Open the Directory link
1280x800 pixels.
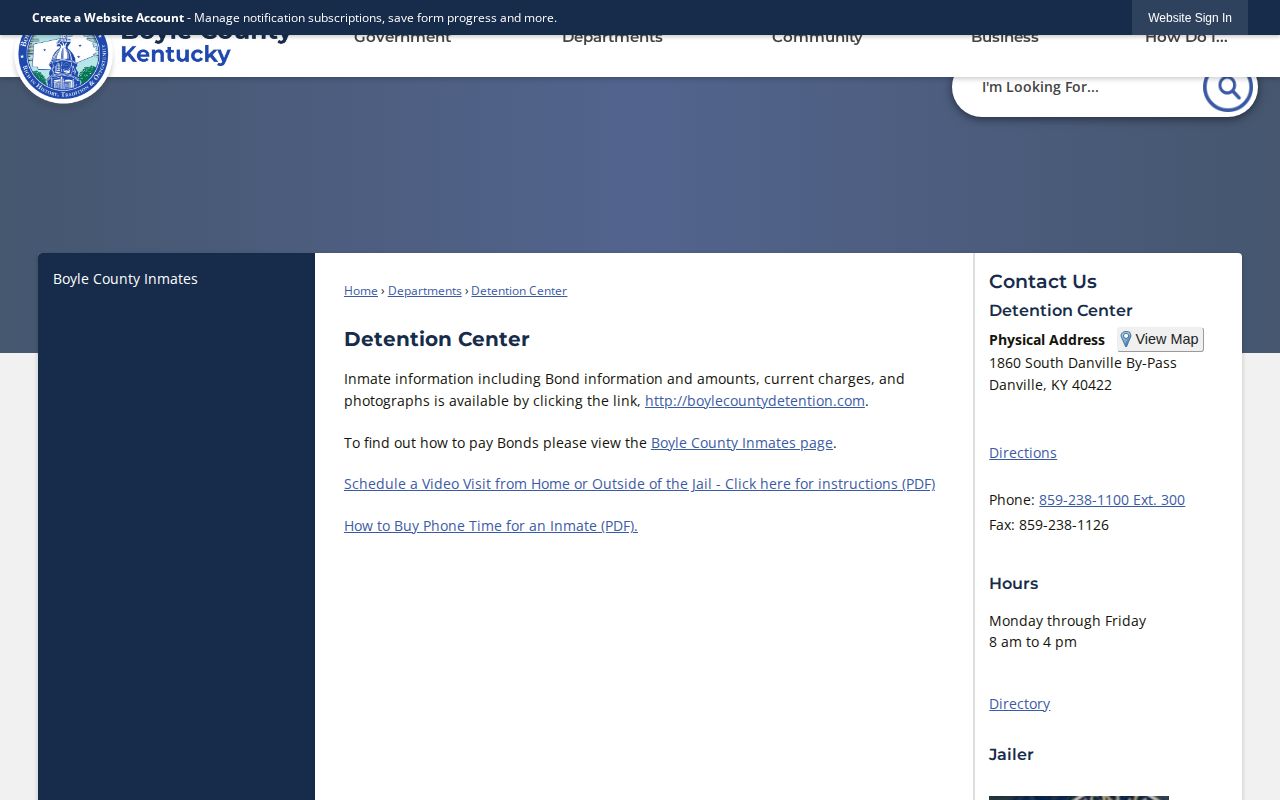point(1020,704)
